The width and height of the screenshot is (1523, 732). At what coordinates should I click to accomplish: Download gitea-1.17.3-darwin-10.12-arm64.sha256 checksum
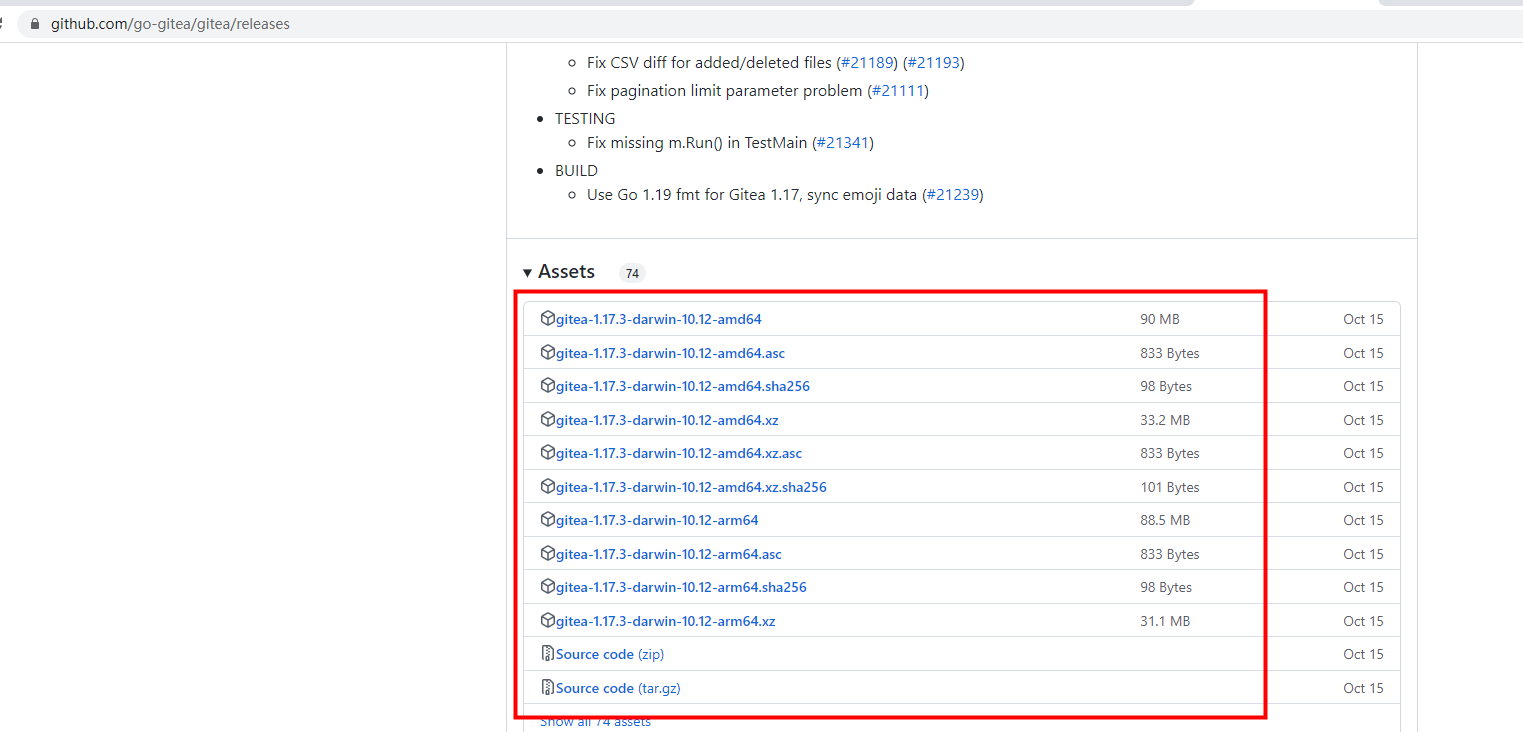pos(681,587)
